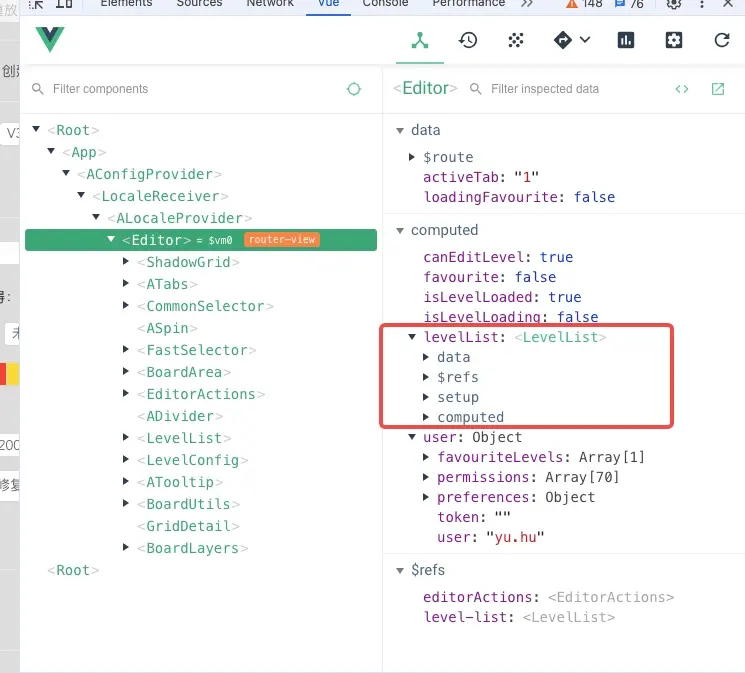Click the component filter search icon
The image size is (745, 673).
[38, 89]
